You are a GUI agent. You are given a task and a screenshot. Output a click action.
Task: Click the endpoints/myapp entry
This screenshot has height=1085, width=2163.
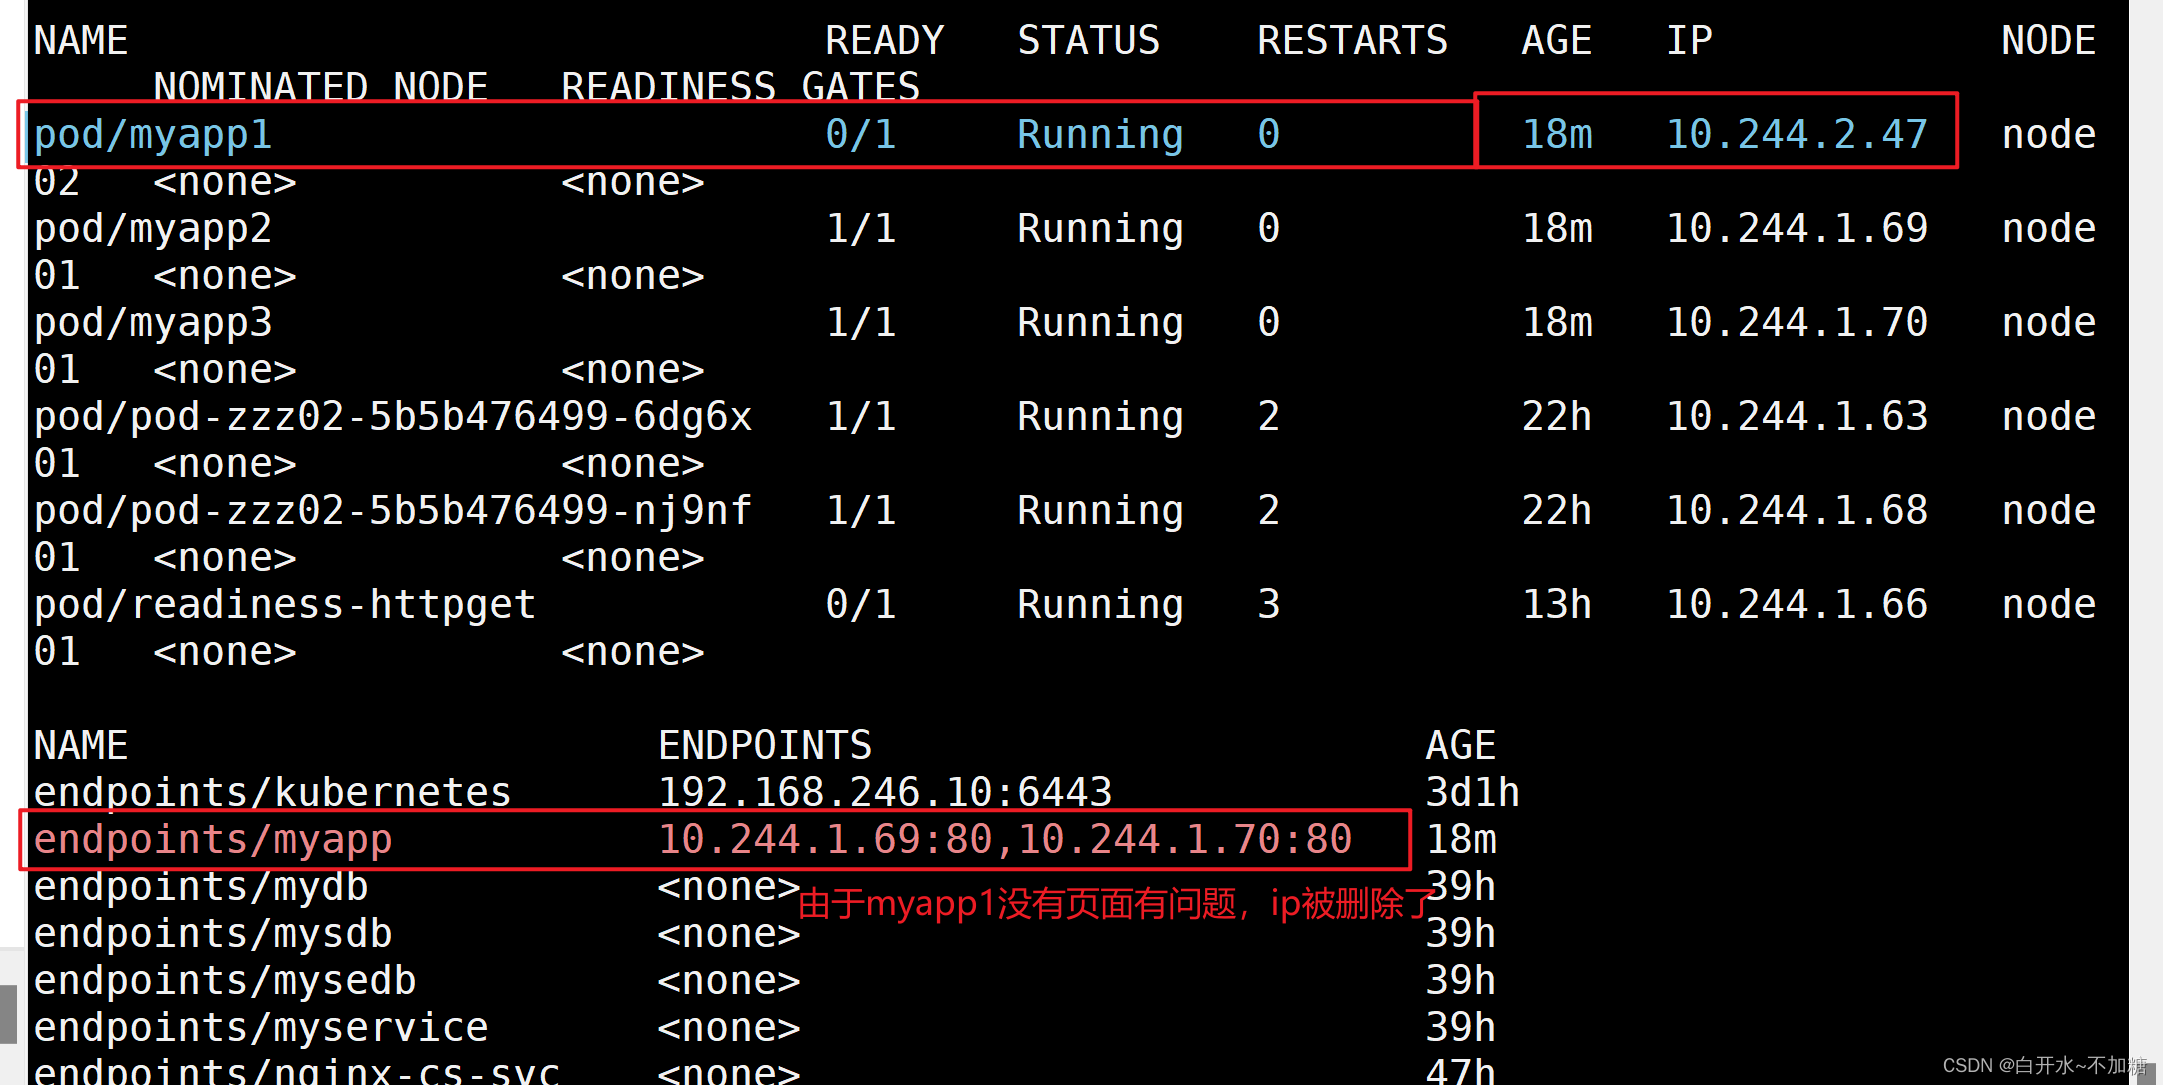tap(212, 840)
